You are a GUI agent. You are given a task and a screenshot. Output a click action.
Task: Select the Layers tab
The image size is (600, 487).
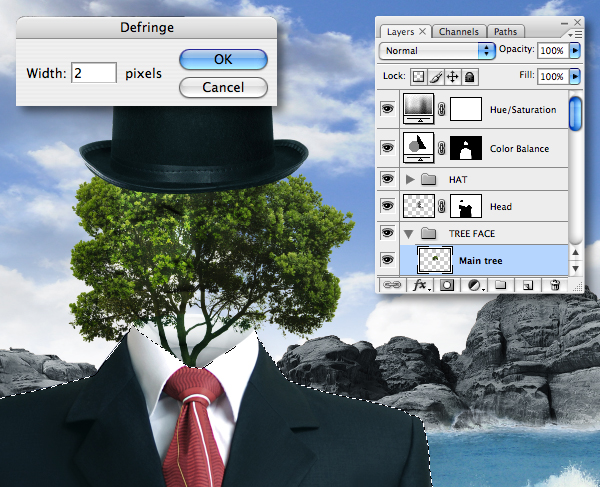tap(400, 31)
